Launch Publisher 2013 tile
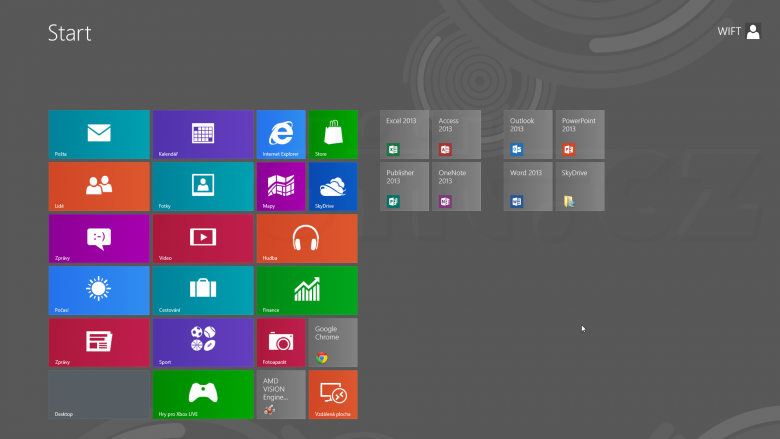Image resolution: width=780 pixels, height=439 pixels. pyautogui.click(x=404, y=186)
